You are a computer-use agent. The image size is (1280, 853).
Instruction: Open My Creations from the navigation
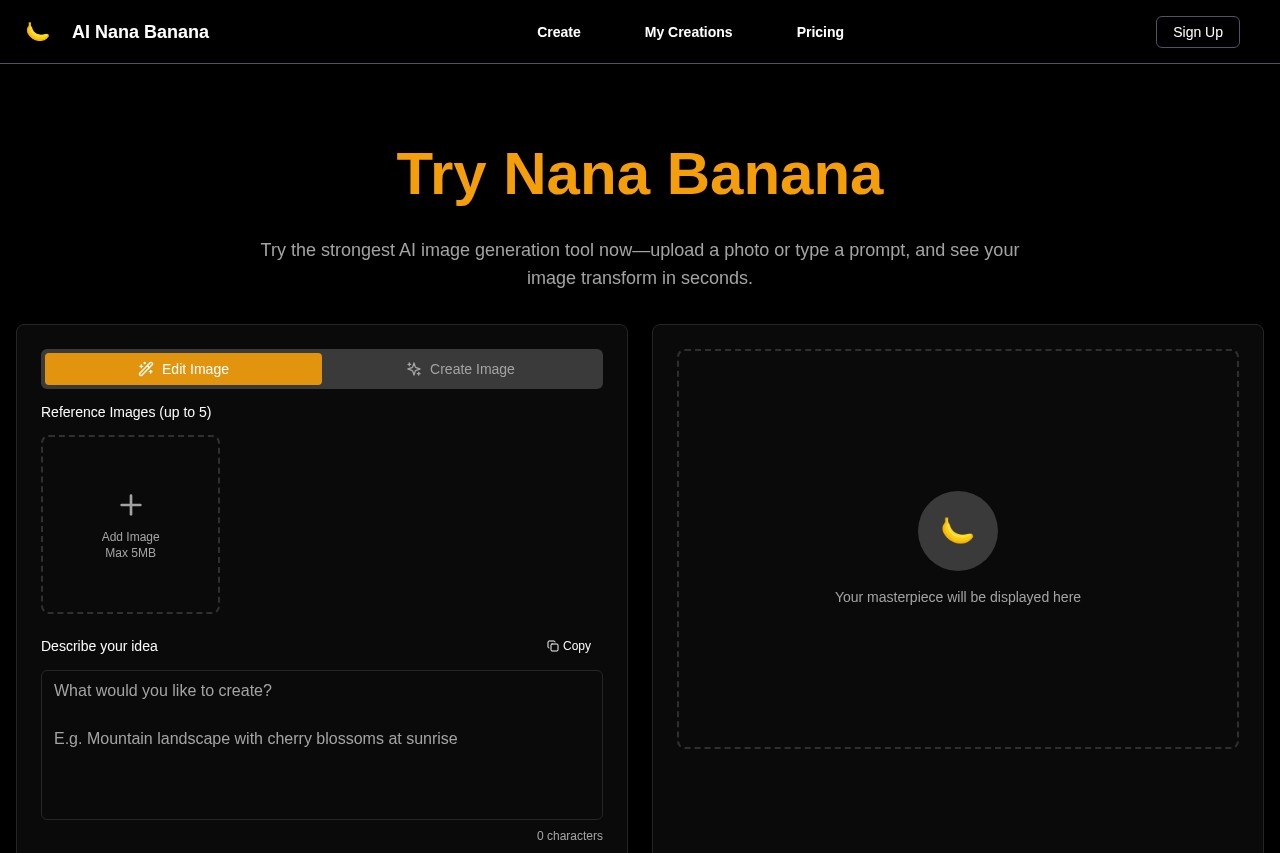(688, 31)
